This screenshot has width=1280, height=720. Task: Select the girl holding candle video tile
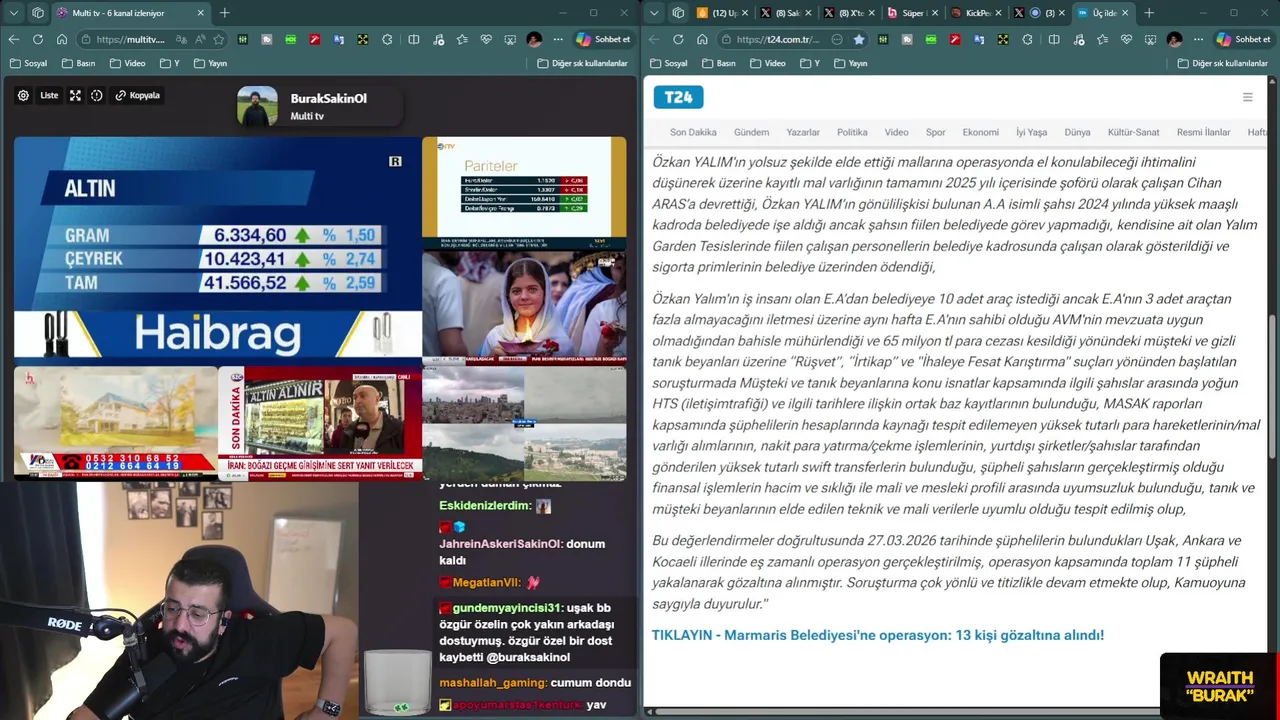tap(524, 308)
